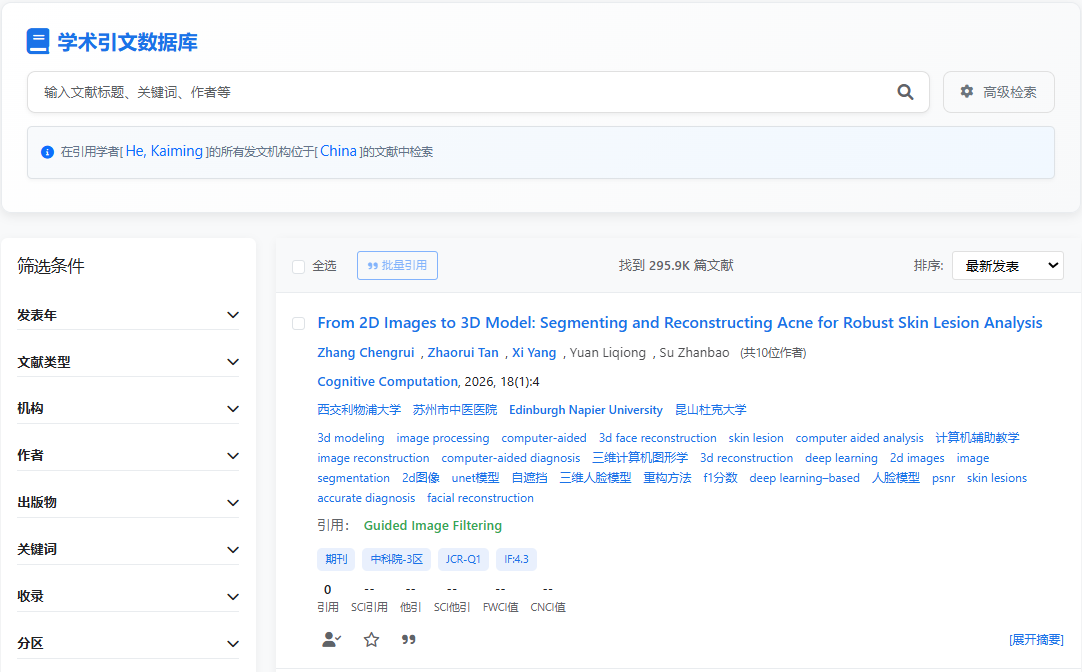Click the 展开摘要 link

pos(1036,639)
